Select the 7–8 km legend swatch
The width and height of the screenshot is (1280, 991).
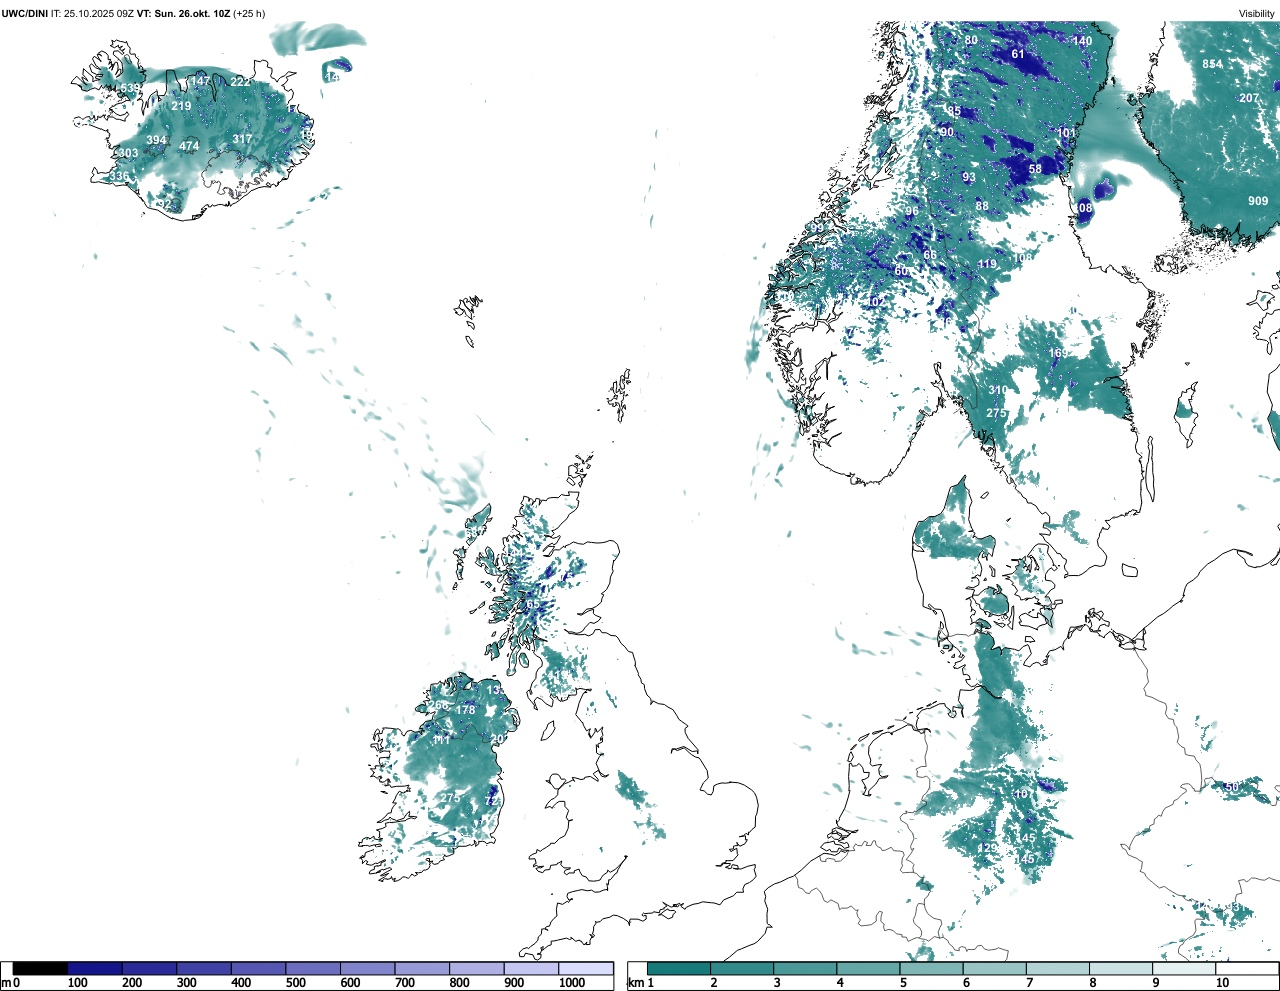(x=1058, y=968)
